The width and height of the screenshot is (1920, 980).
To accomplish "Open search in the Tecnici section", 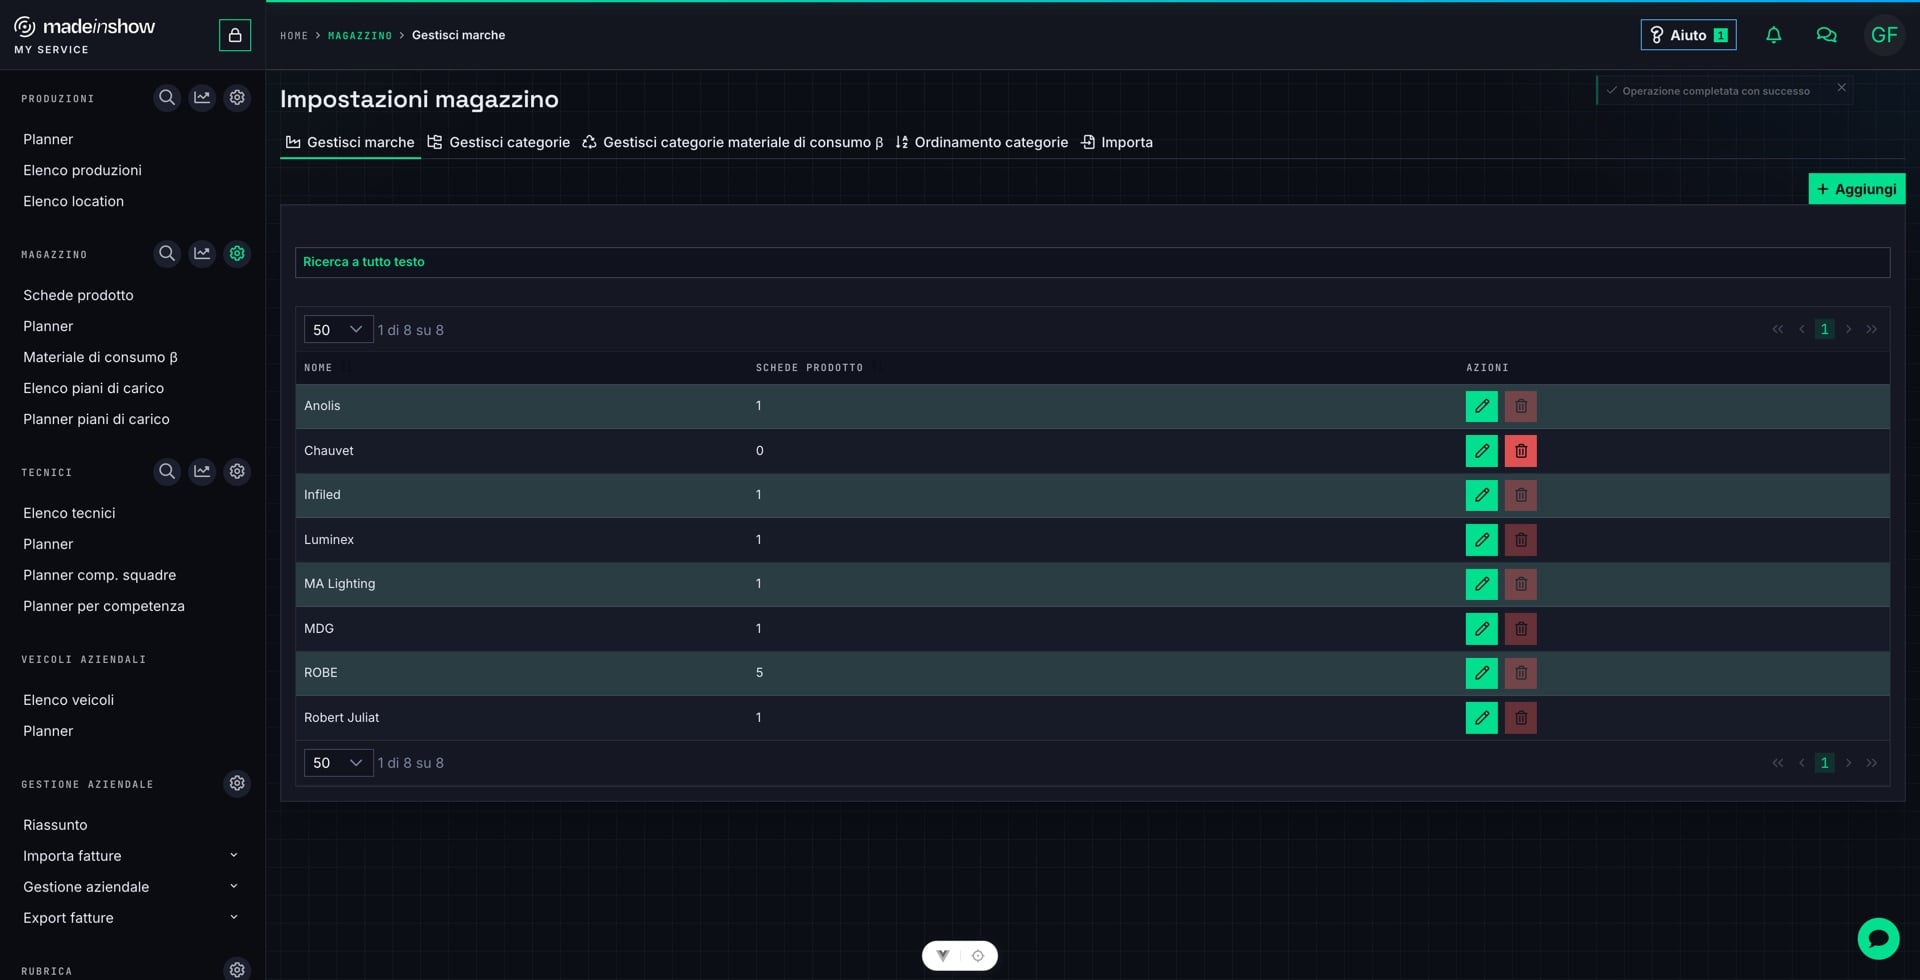I will click(167, 471).
